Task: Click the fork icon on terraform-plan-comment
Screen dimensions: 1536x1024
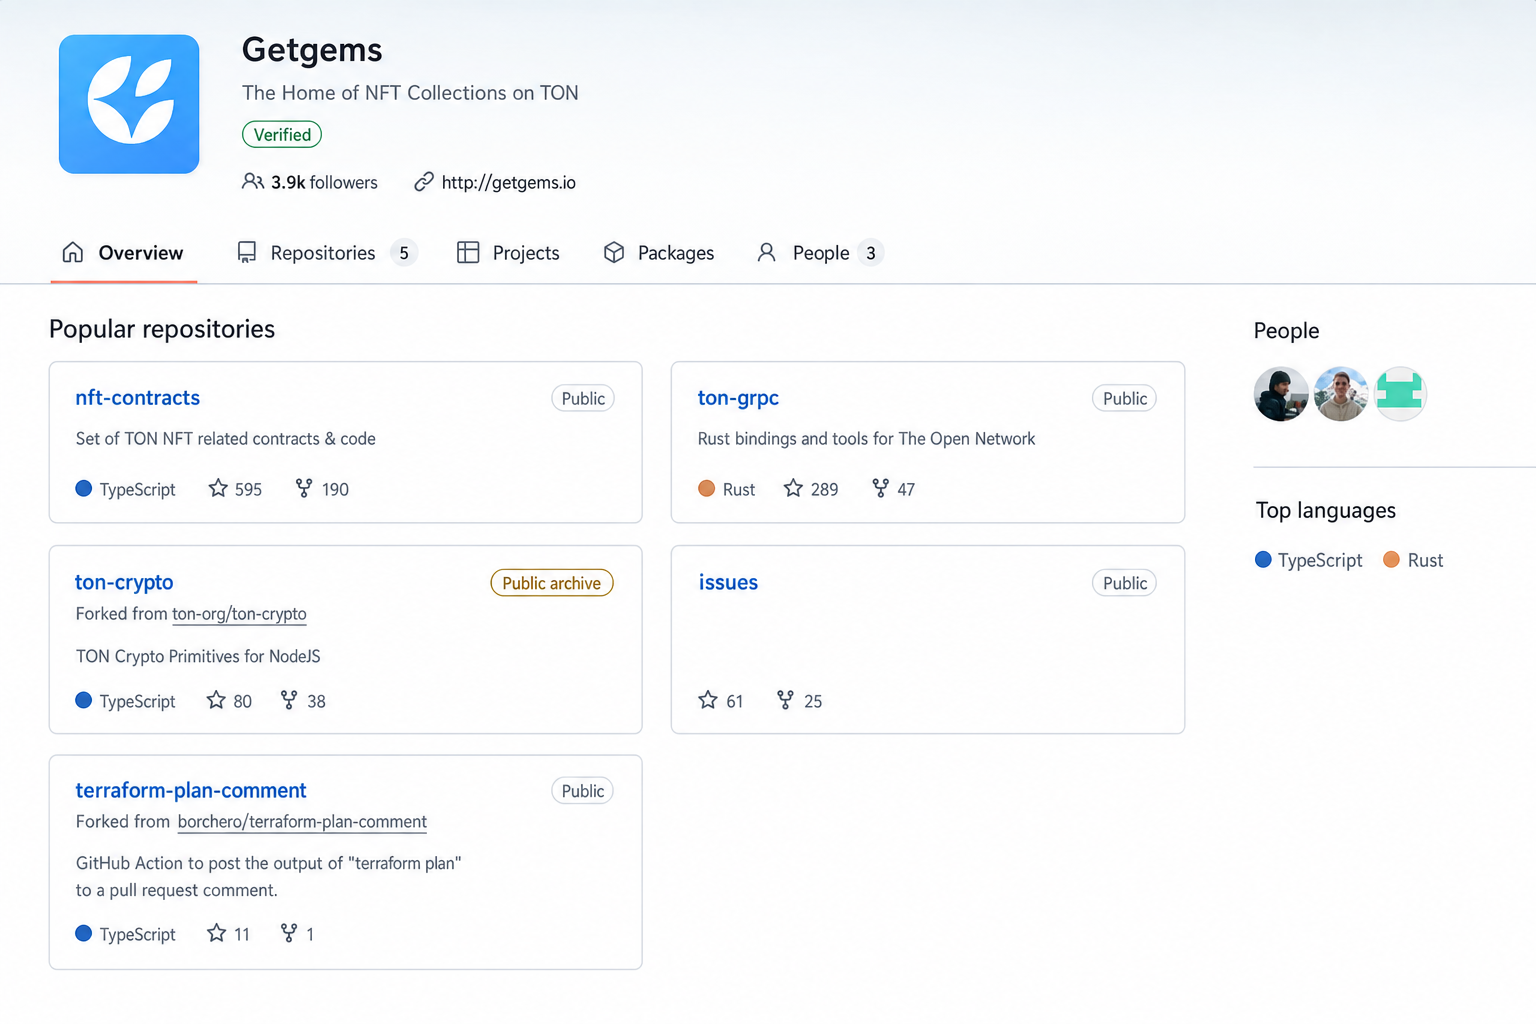Action: coord(289,933)
